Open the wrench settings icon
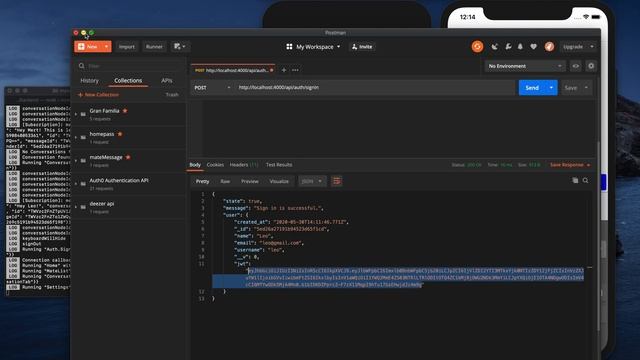Screen dimensions: 640x360 (x=508, y=47)
